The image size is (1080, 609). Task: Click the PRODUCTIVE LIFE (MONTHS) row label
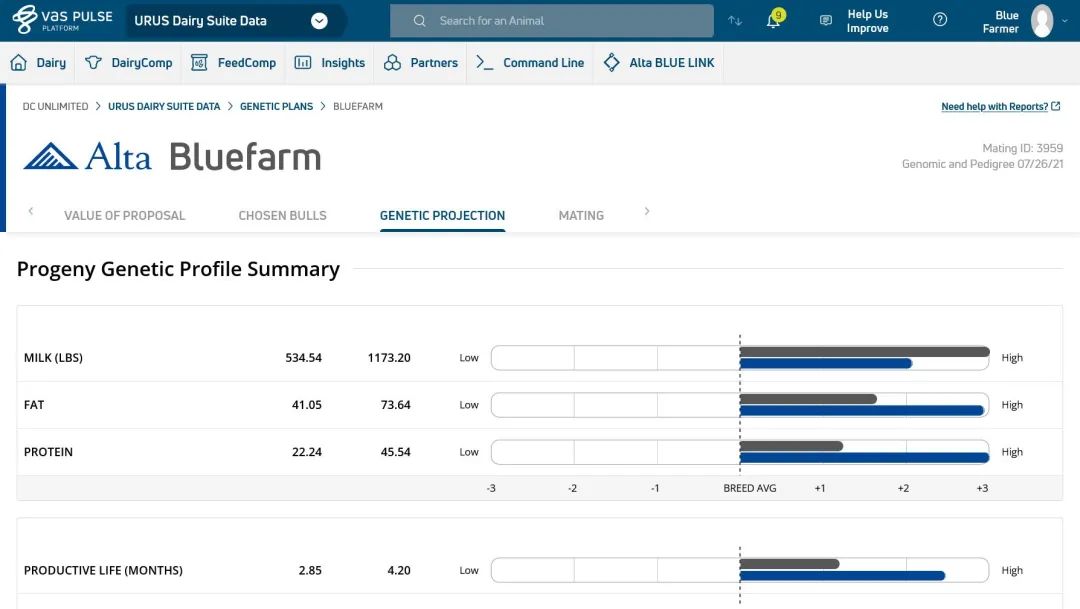click(103, 570)
